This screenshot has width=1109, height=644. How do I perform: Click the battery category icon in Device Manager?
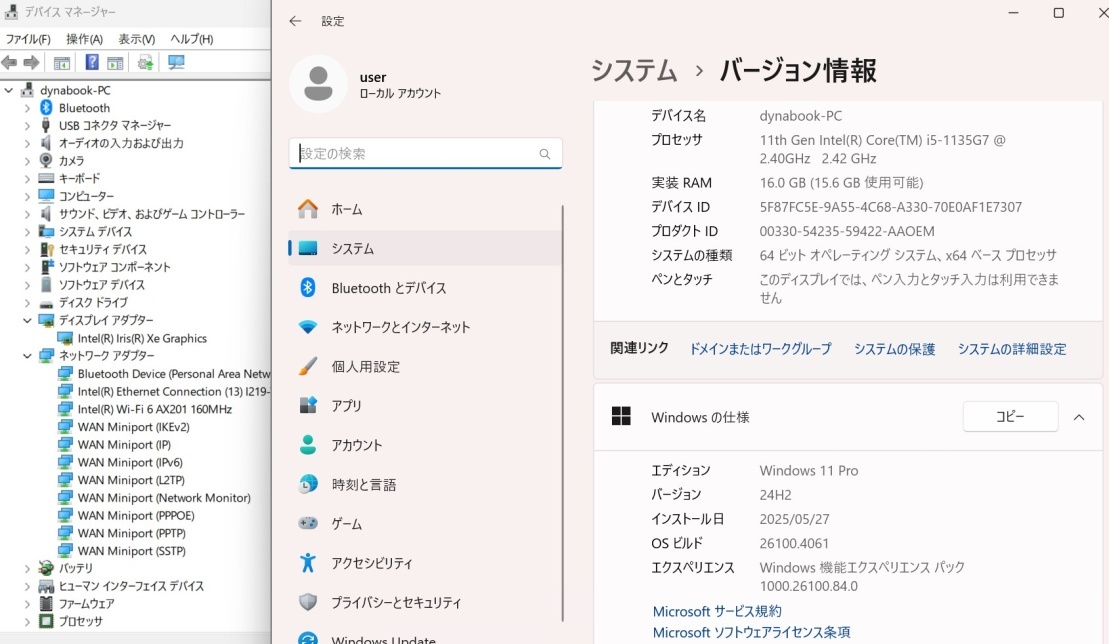(46, 568)
